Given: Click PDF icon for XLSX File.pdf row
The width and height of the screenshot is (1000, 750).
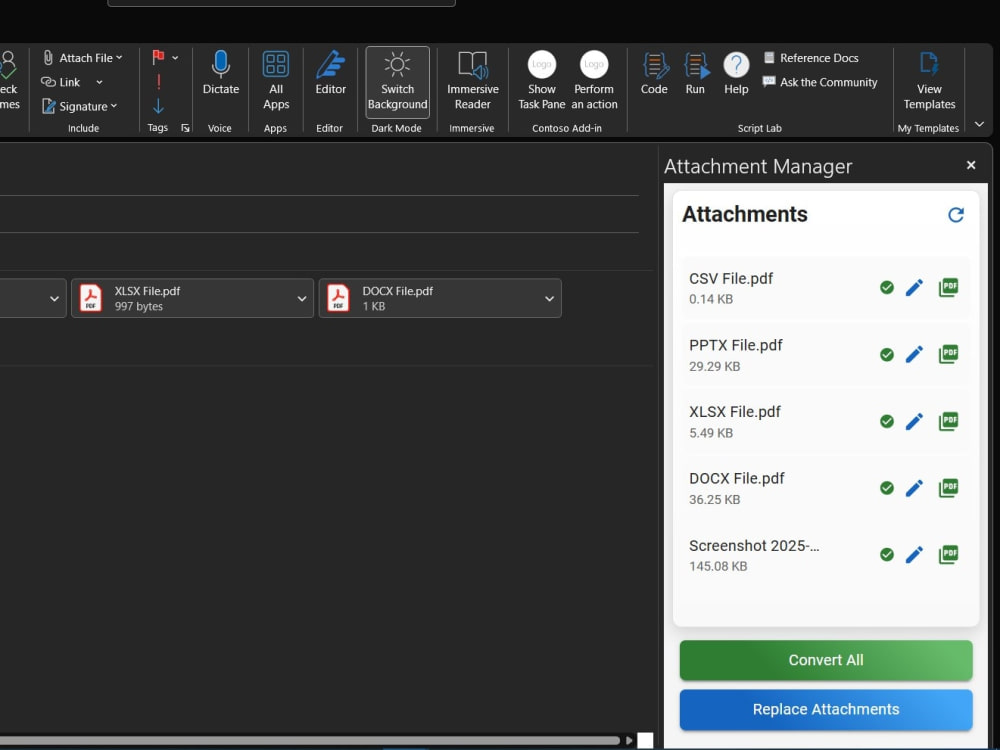Looking at the screenshot, I should coord(948,421).
